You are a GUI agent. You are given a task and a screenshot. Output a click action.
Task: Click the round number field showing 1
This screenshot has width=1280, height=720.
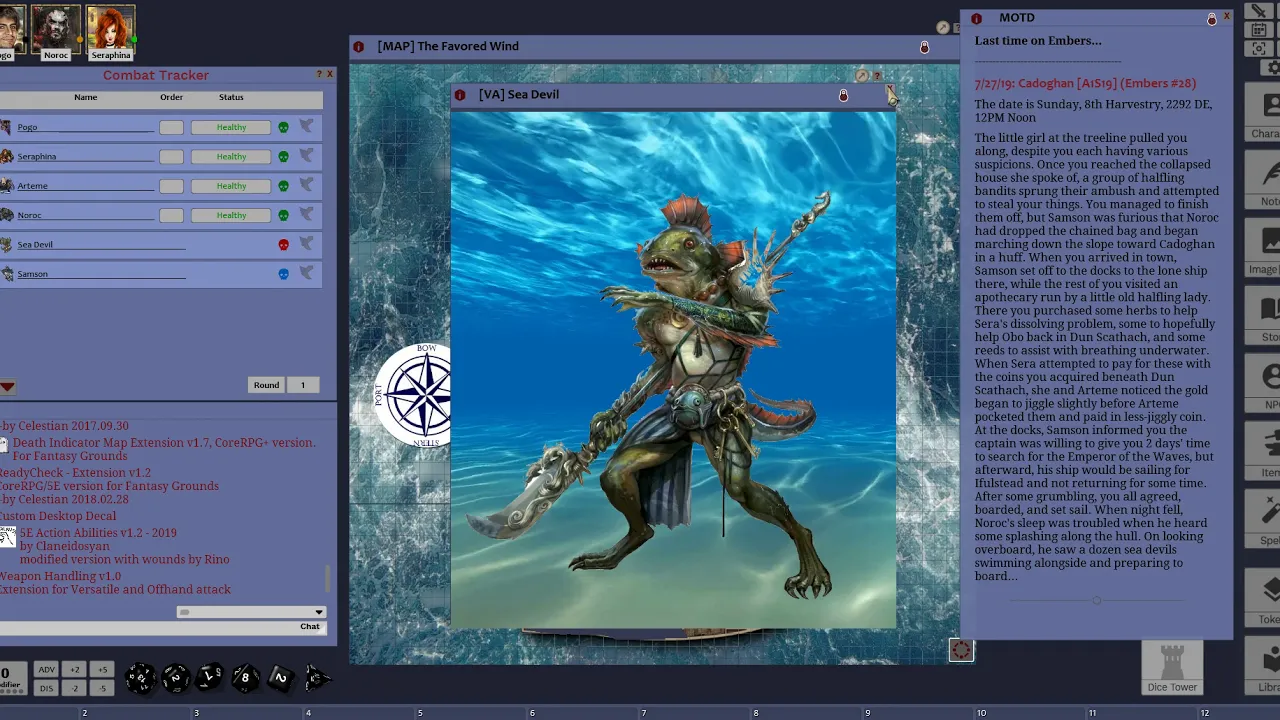302,385
